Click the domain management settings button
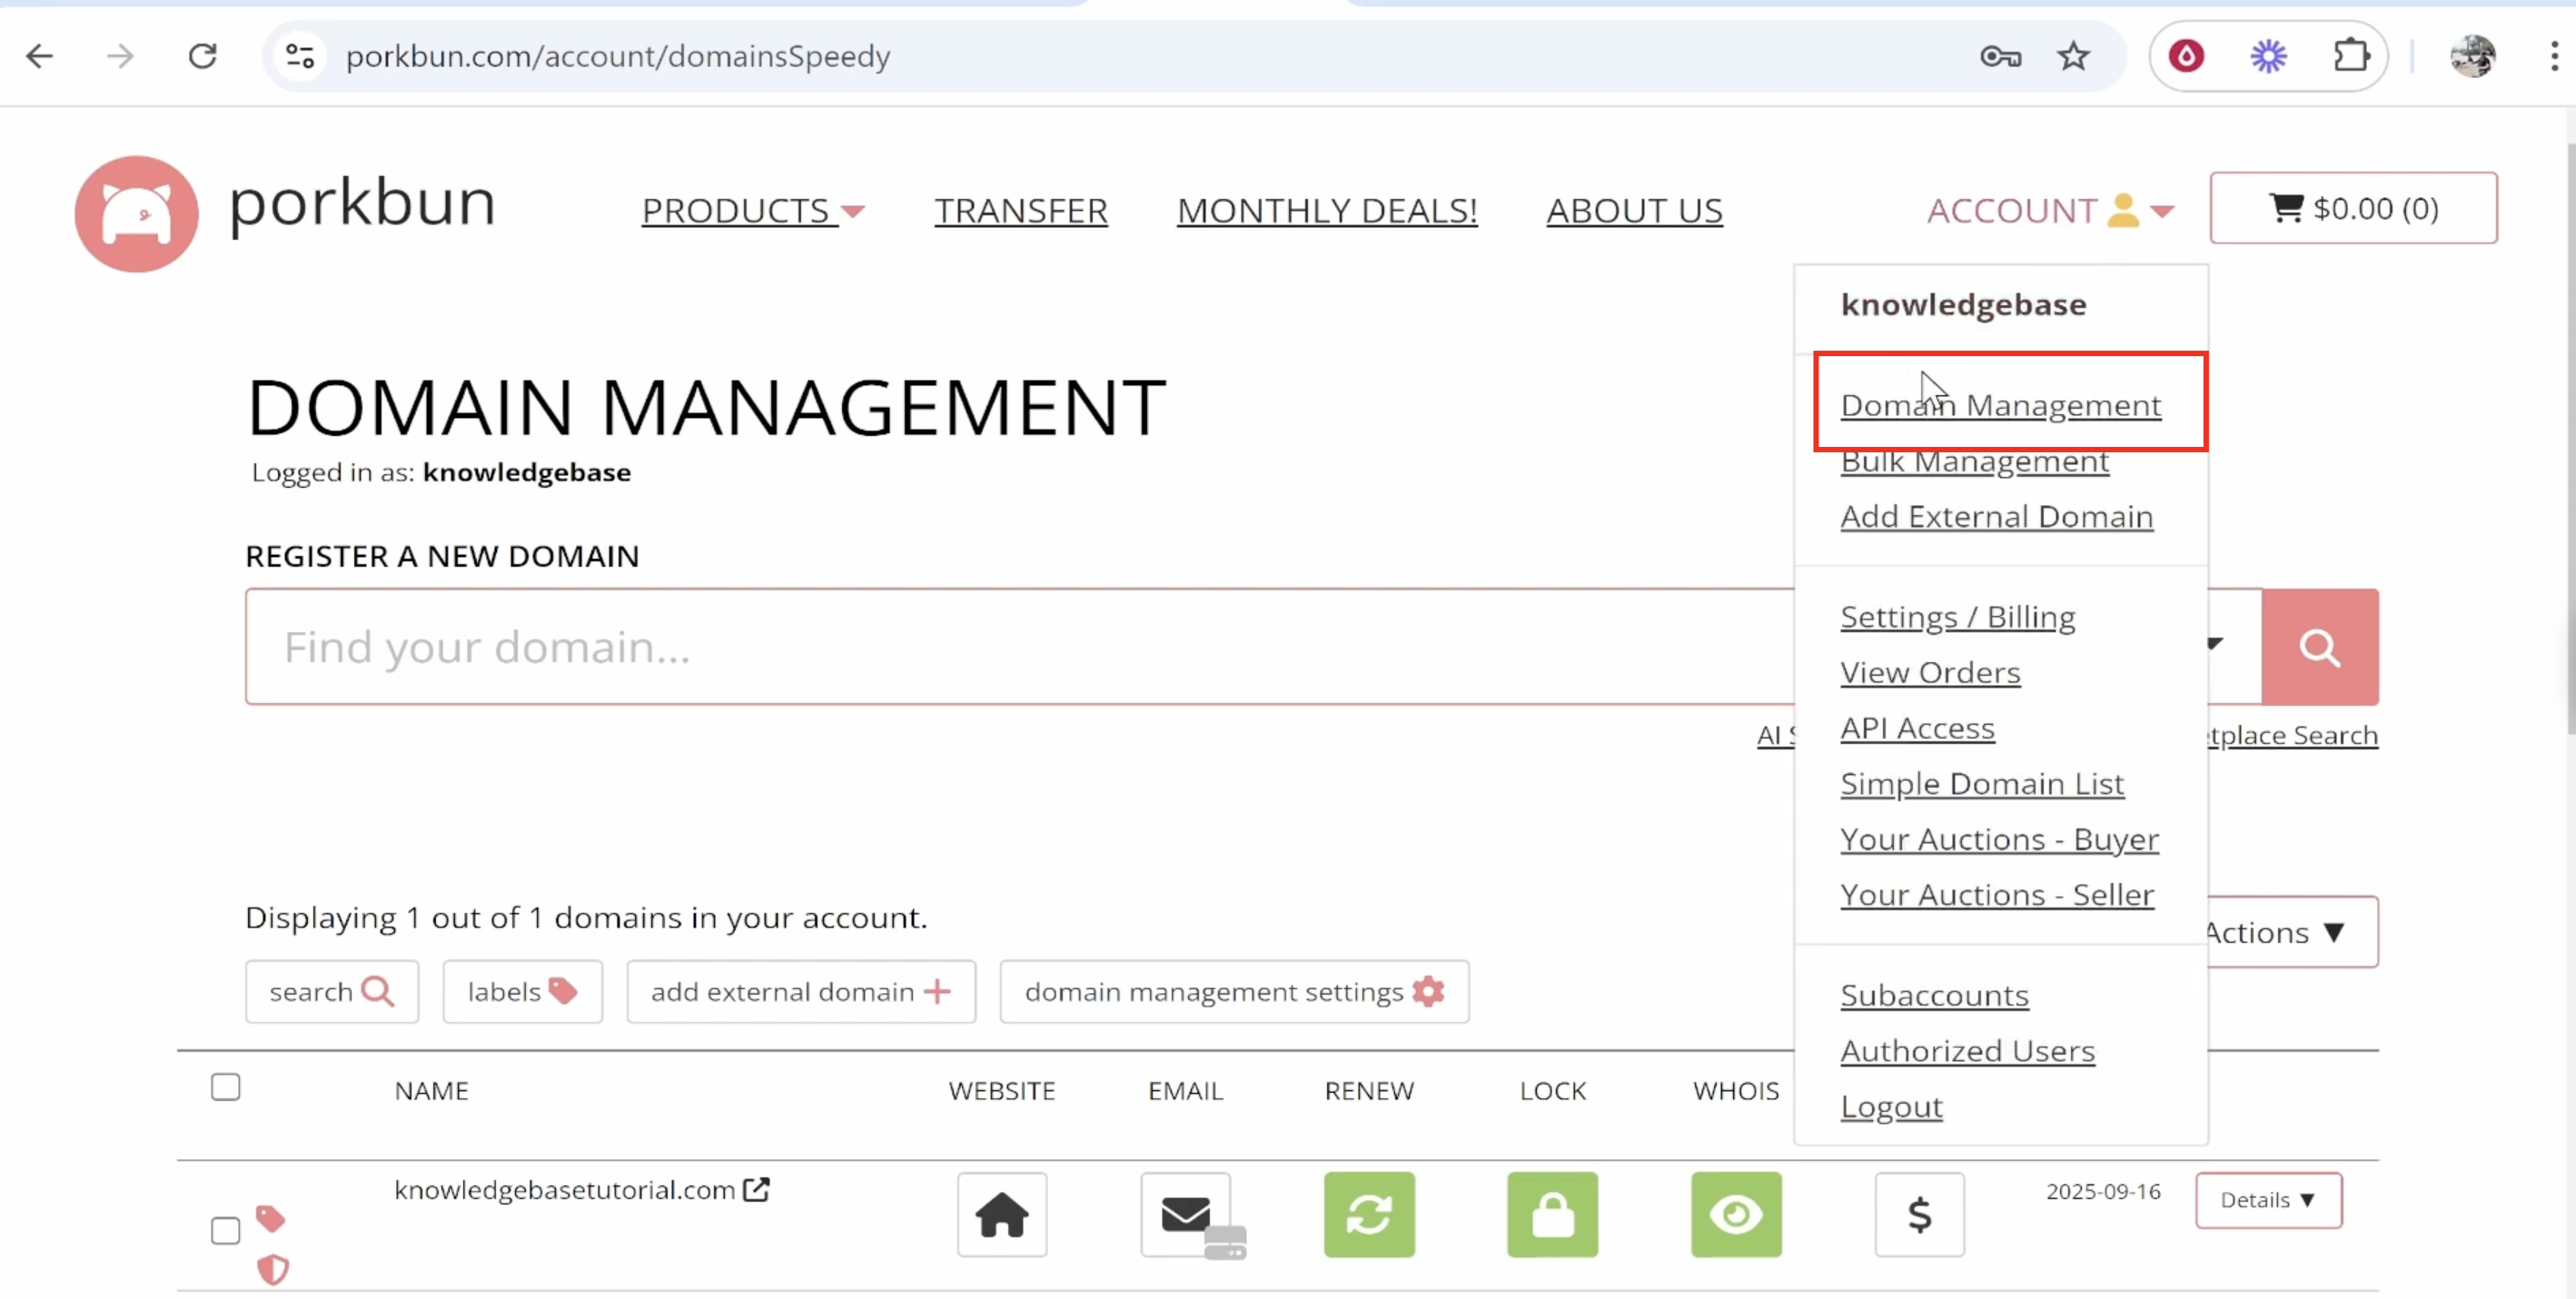Viewport: 2576px width, 1299px height. pyautogui.click(x=1233, y=991)
